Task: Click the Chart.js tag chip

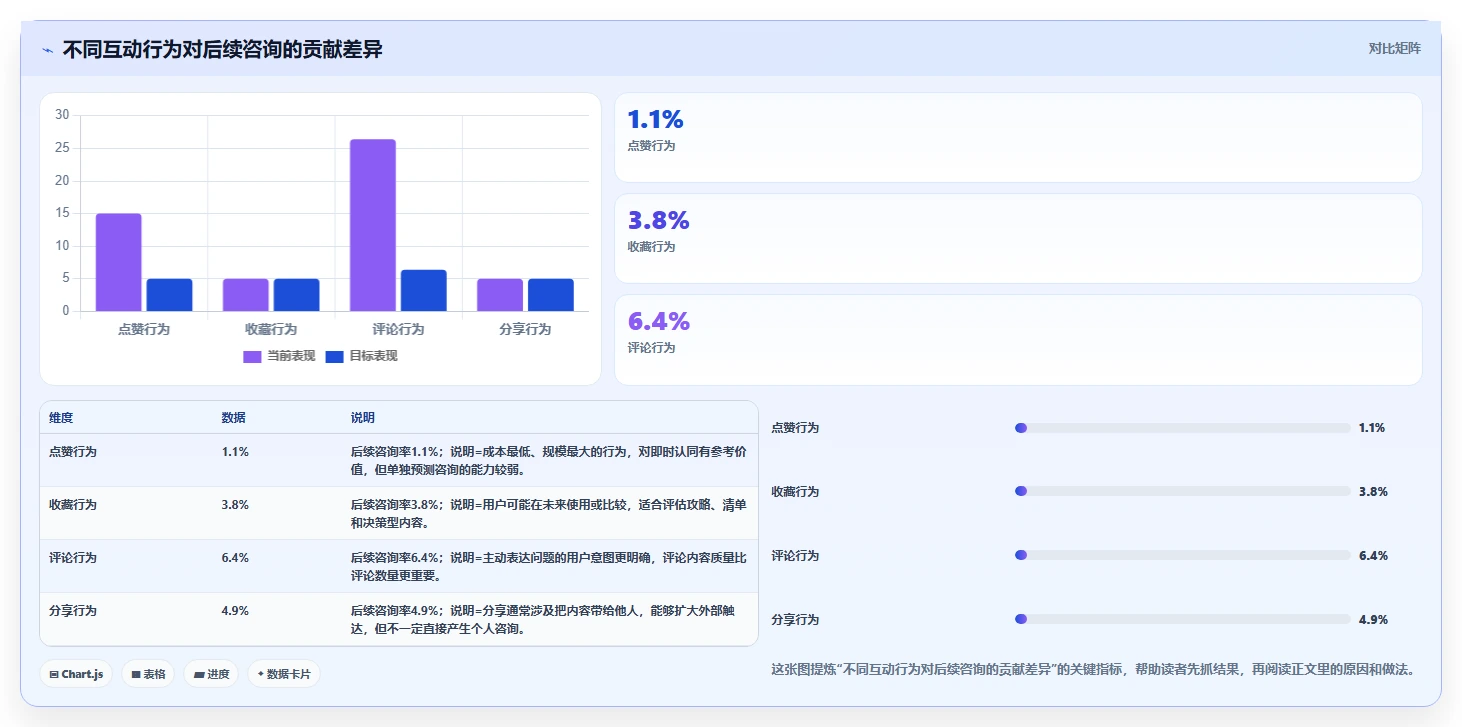Action: click(x=76, y=674)
